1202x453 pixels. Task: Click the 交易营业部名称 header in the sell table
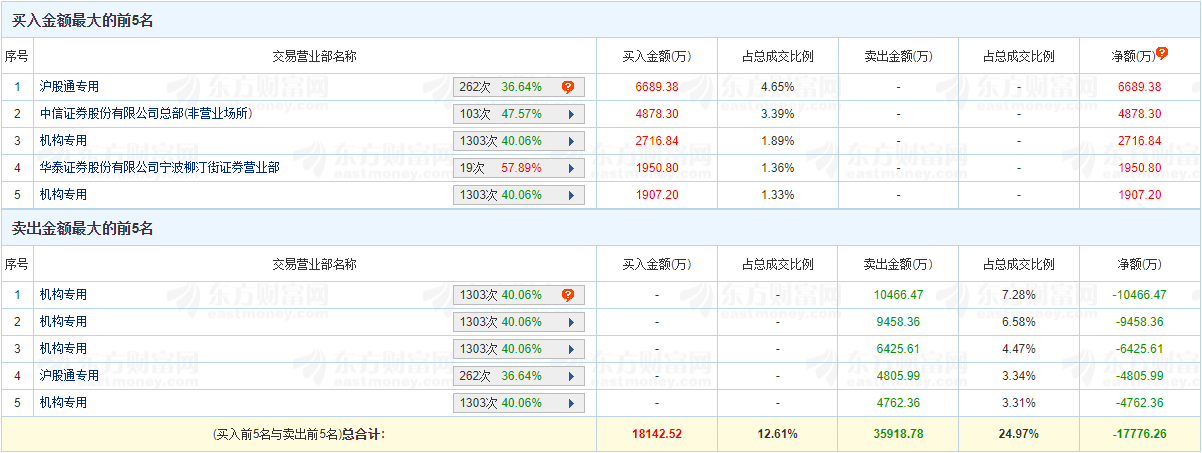point(314,265)
